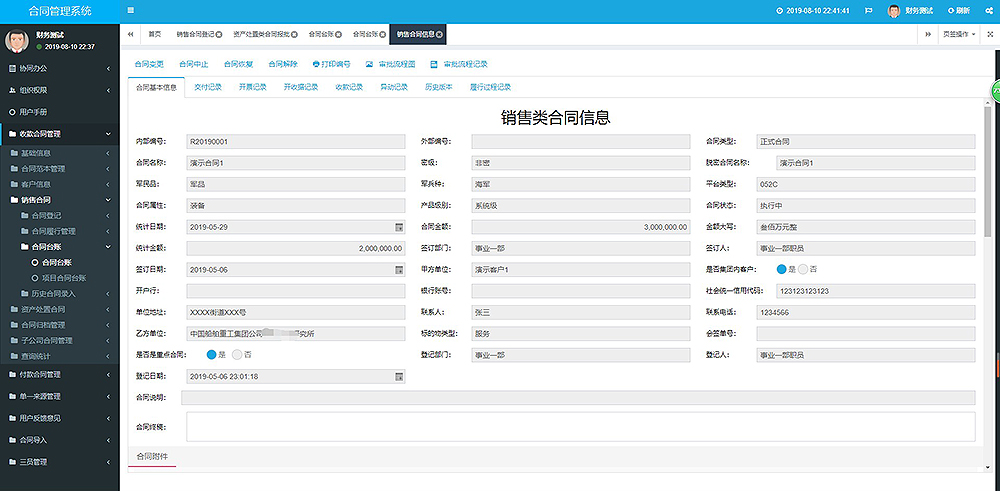This screenshot has height=491, width=1000.
Task: Select 否 for 是否集团内客户
Action: [803, 269]
